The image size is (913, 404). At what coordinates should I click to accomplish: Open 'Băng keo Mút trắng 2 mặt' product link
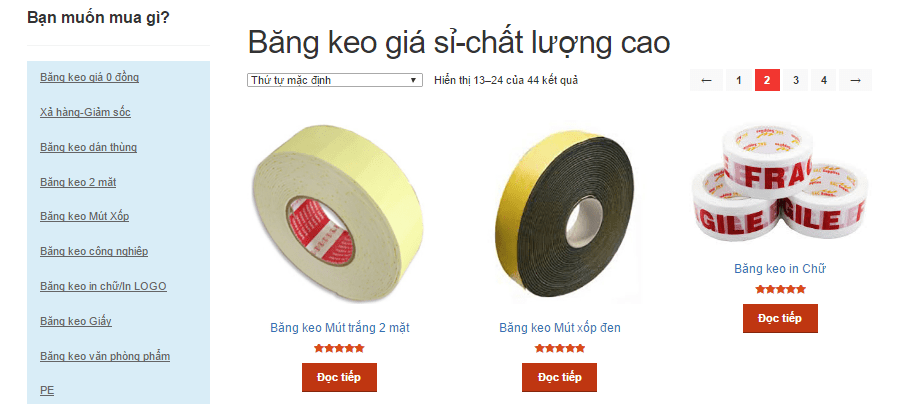click(x=339, y=328)
